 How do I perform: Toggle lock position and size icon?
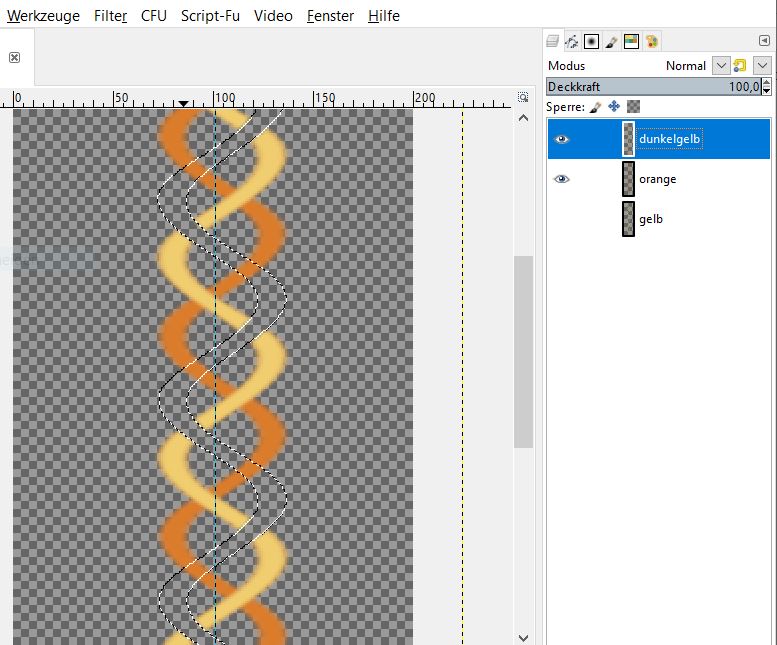coord(614,107)
